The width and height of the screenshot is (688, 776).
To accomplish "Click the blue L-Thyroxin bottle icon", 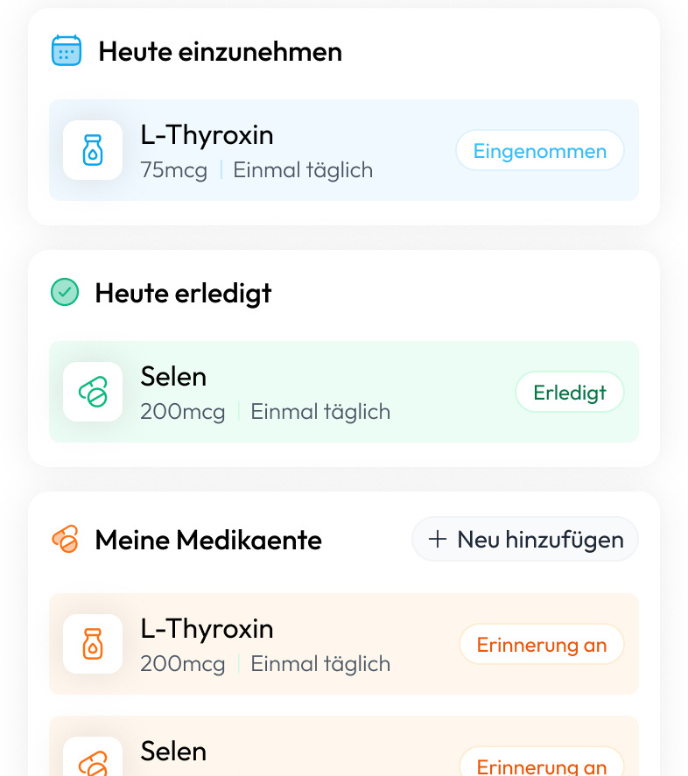I will point(92,151).
